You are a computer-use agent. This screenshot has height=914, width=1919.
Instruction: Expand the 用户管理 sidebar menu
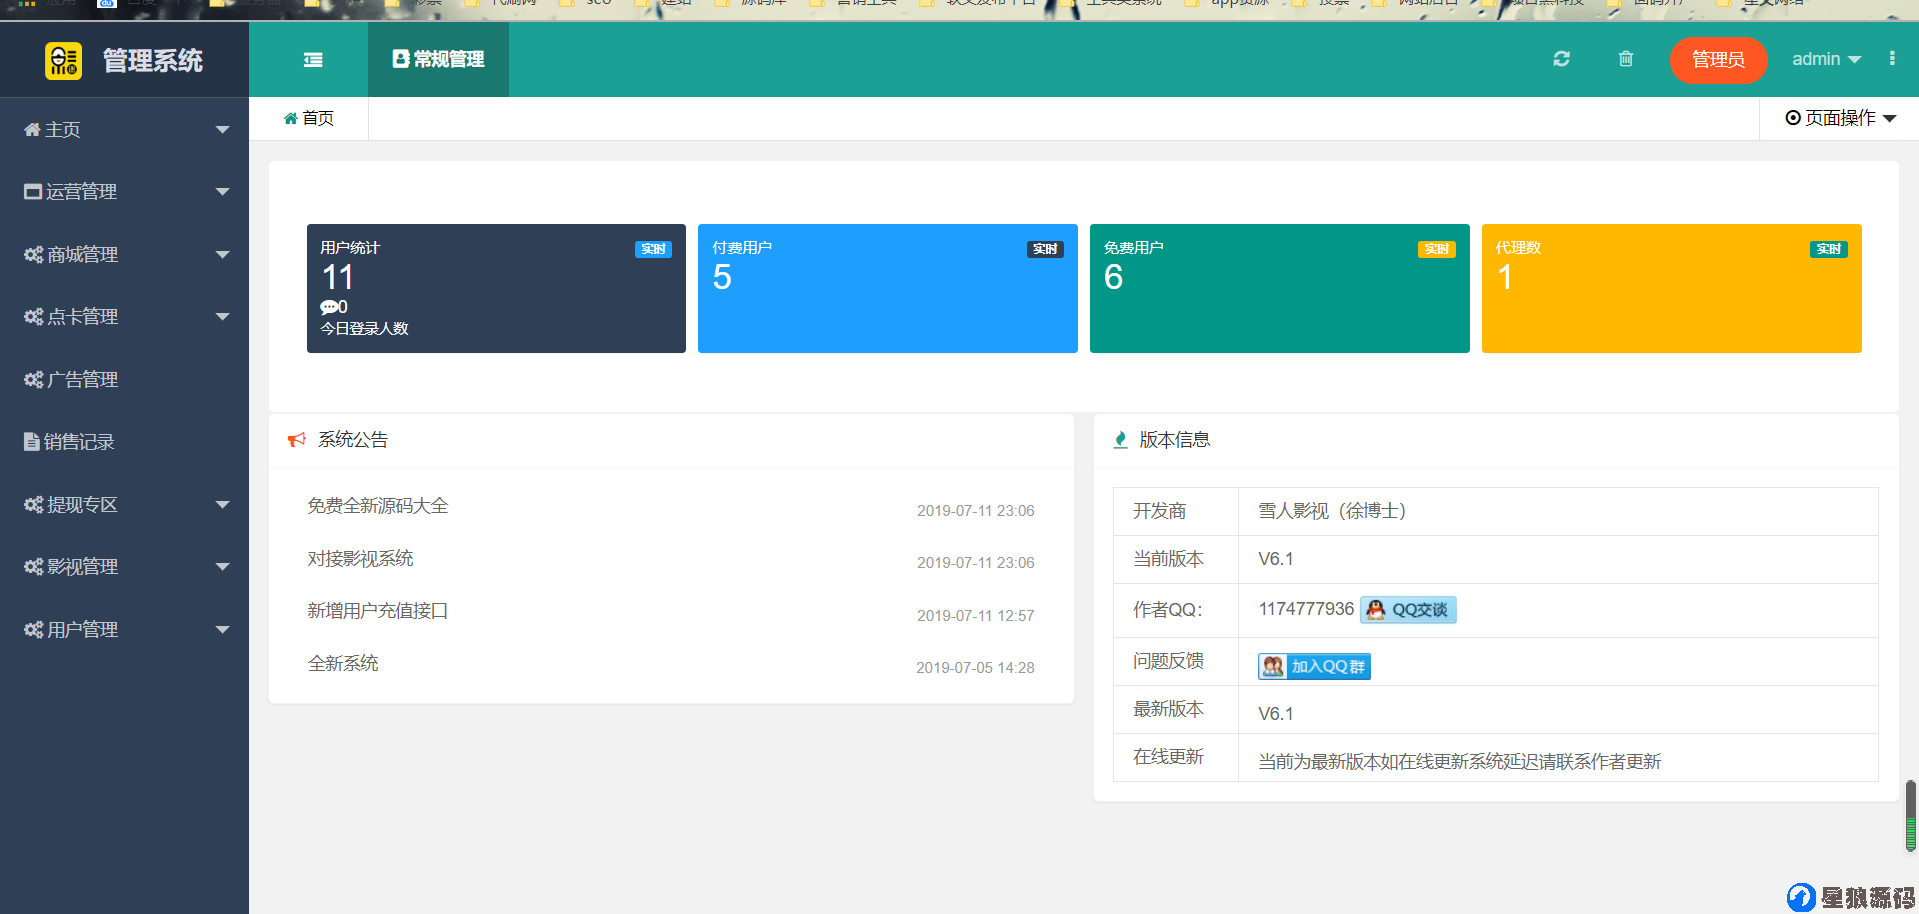point(124,630)
